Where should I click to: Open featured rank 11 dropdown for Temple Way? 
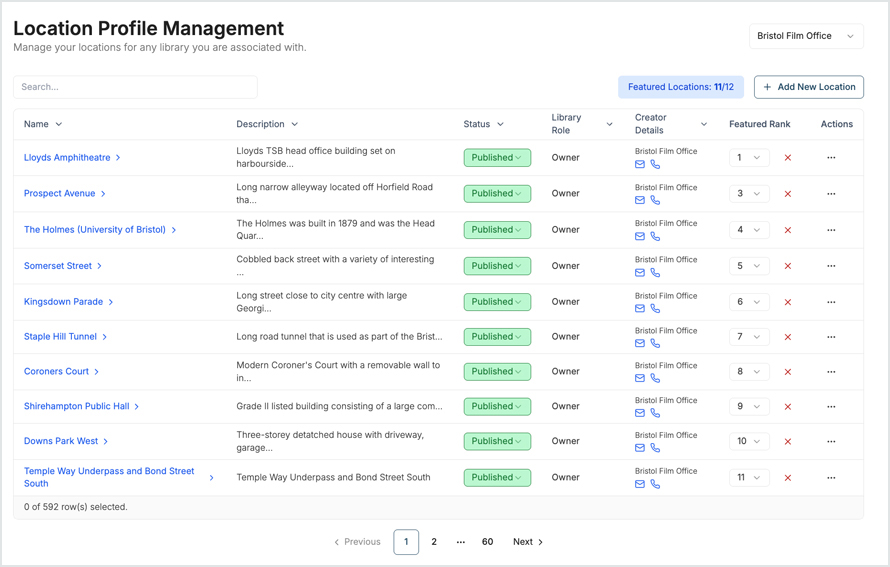point(749,478)
